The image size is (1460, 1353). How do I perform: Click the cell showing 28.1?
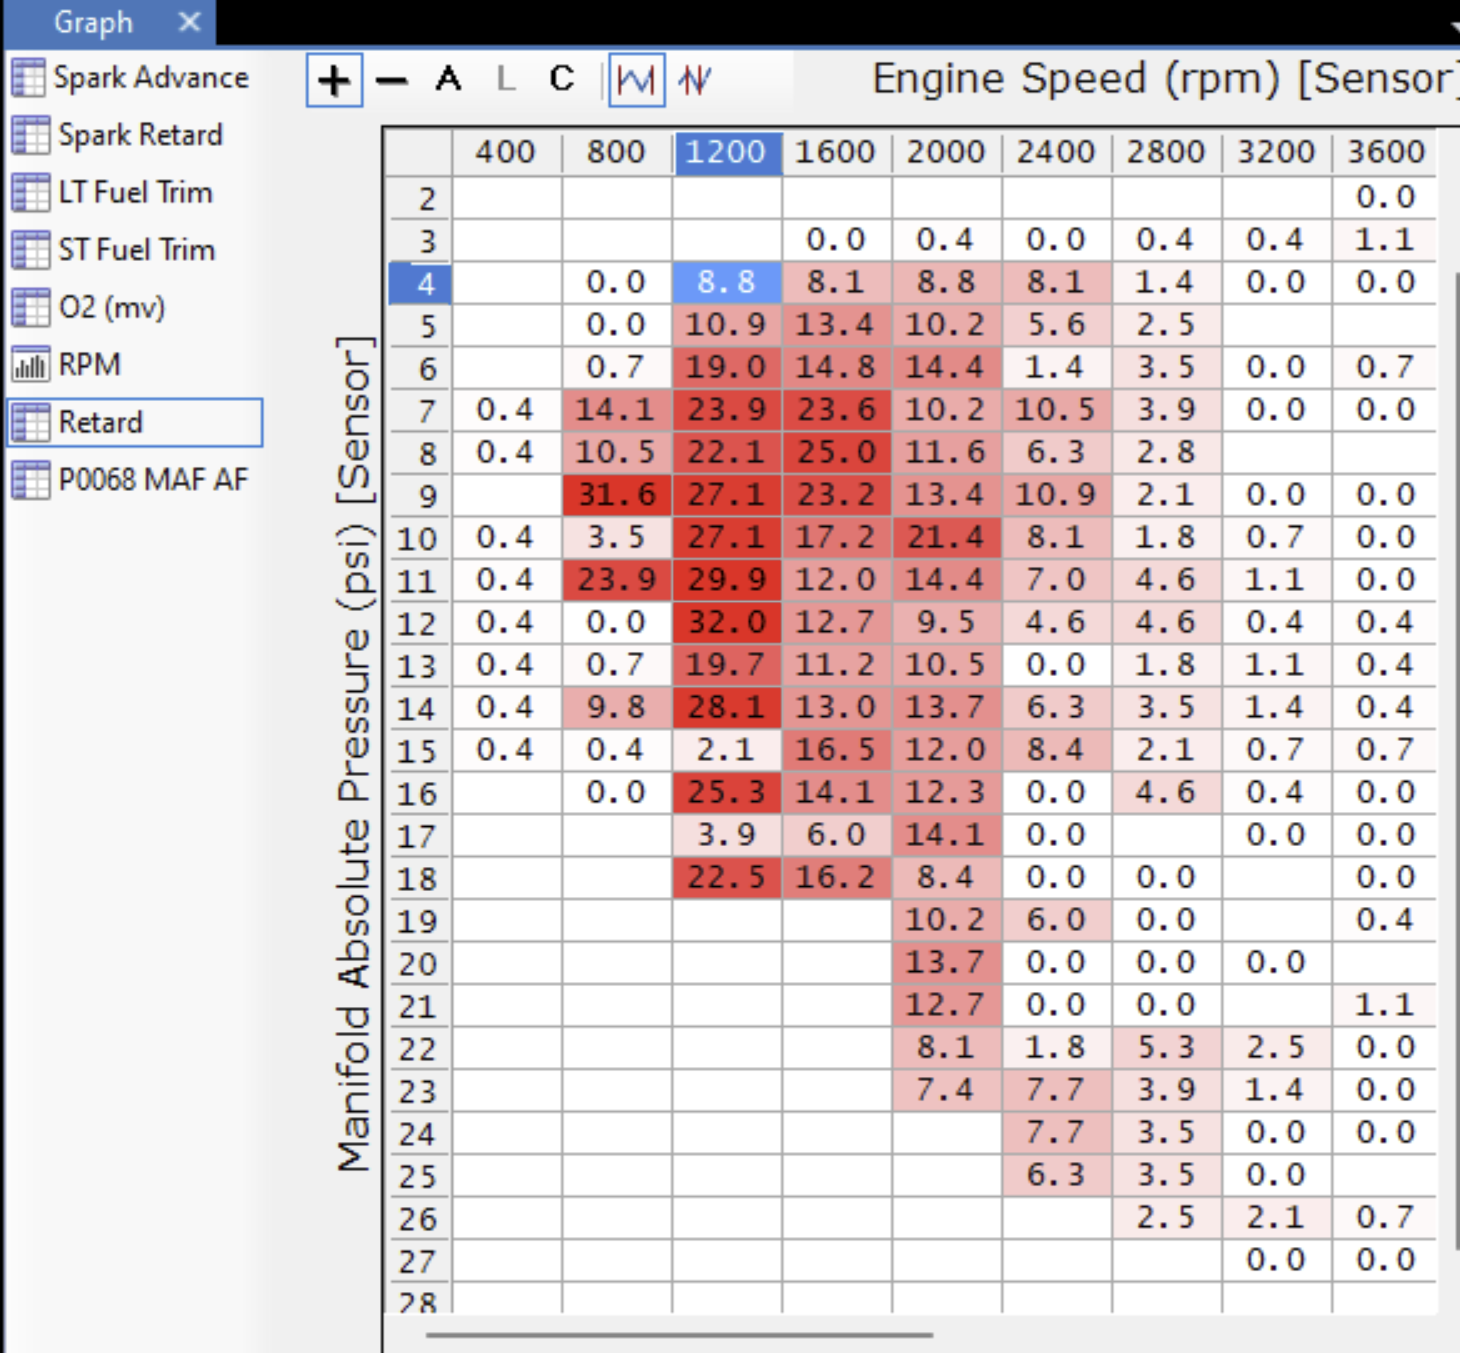[x=727, y=707]
